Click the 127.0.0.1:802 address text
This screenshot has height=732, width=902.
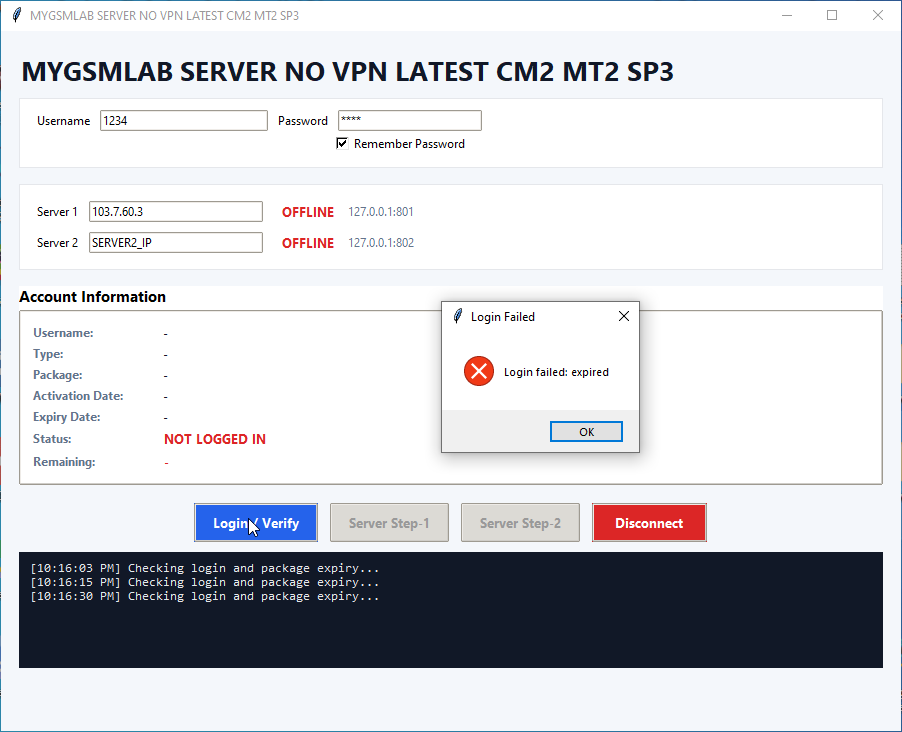tap(381, 243)
